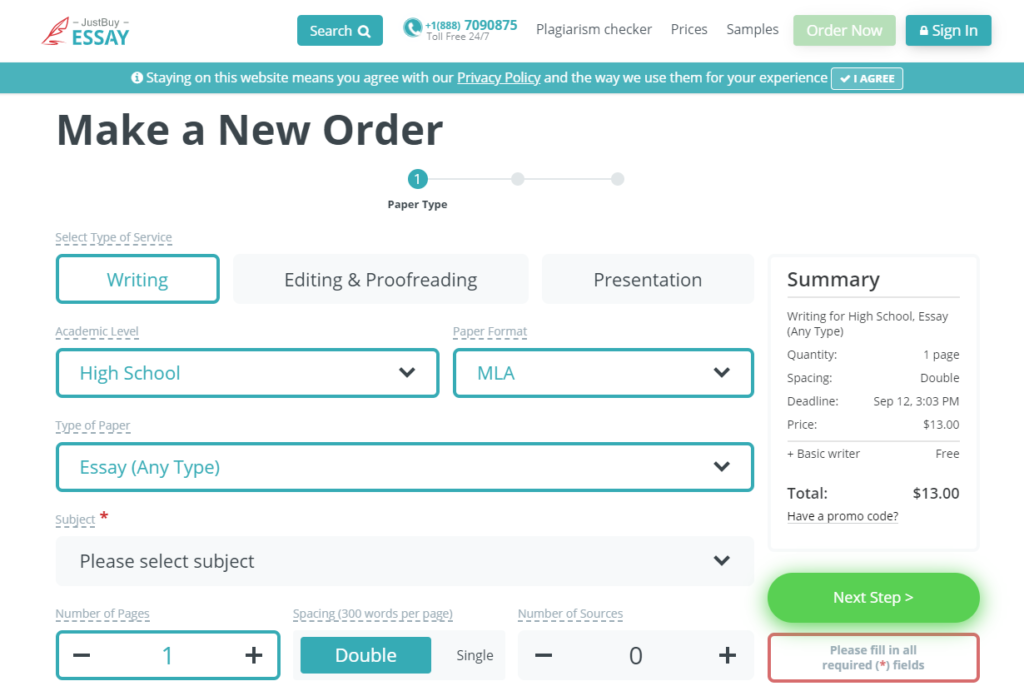Open the Paper Format MLA dropdown
The width and height of the screenshot is (1024, 696).
pos(603,373)
